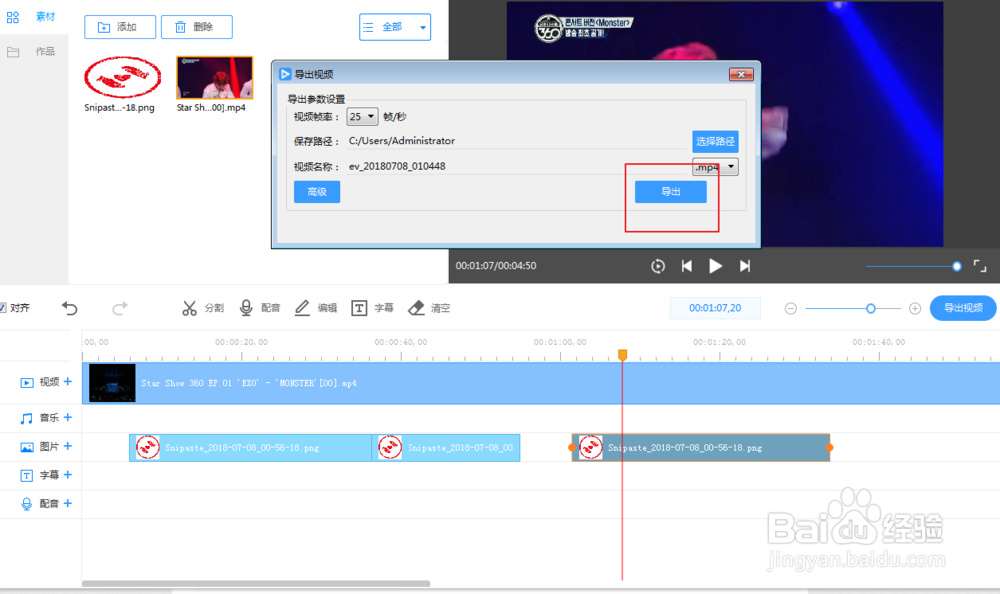
Task: Adjust the timeline zoom slider
Action: click(853, 309)
